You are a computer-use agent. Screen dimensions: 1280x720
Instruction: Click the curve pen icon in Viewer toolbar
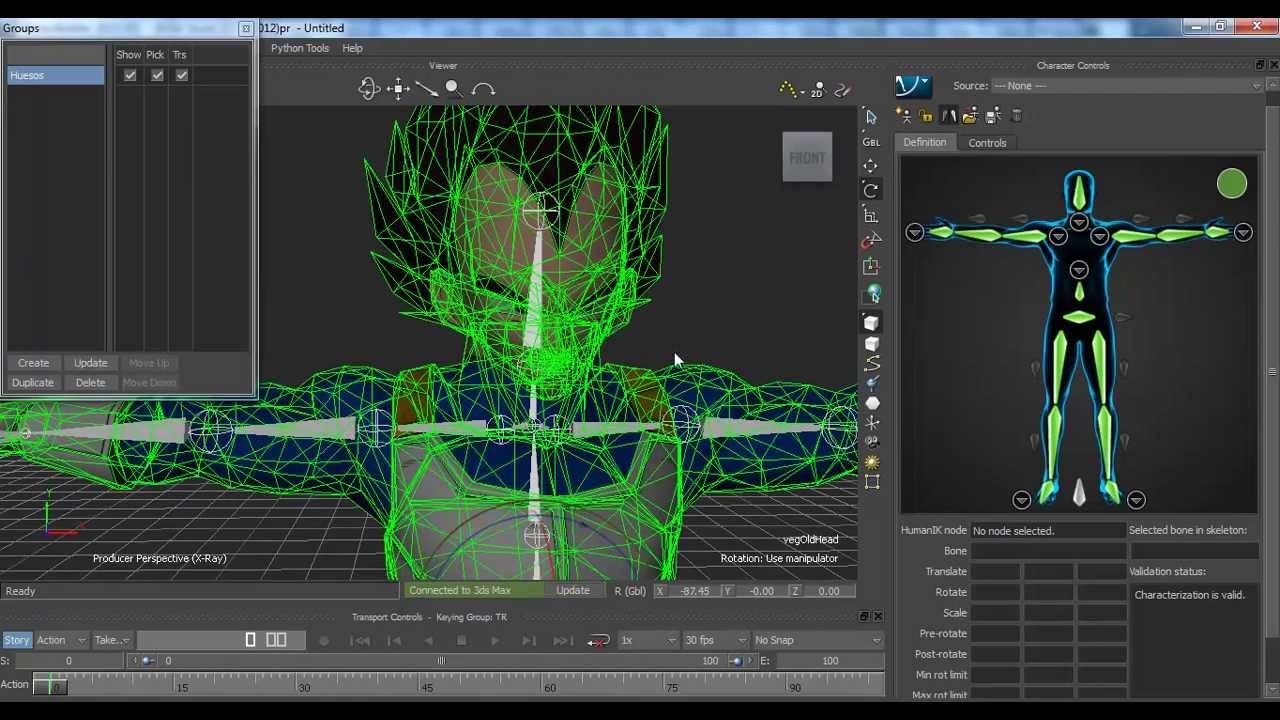[x=843, y=89]
